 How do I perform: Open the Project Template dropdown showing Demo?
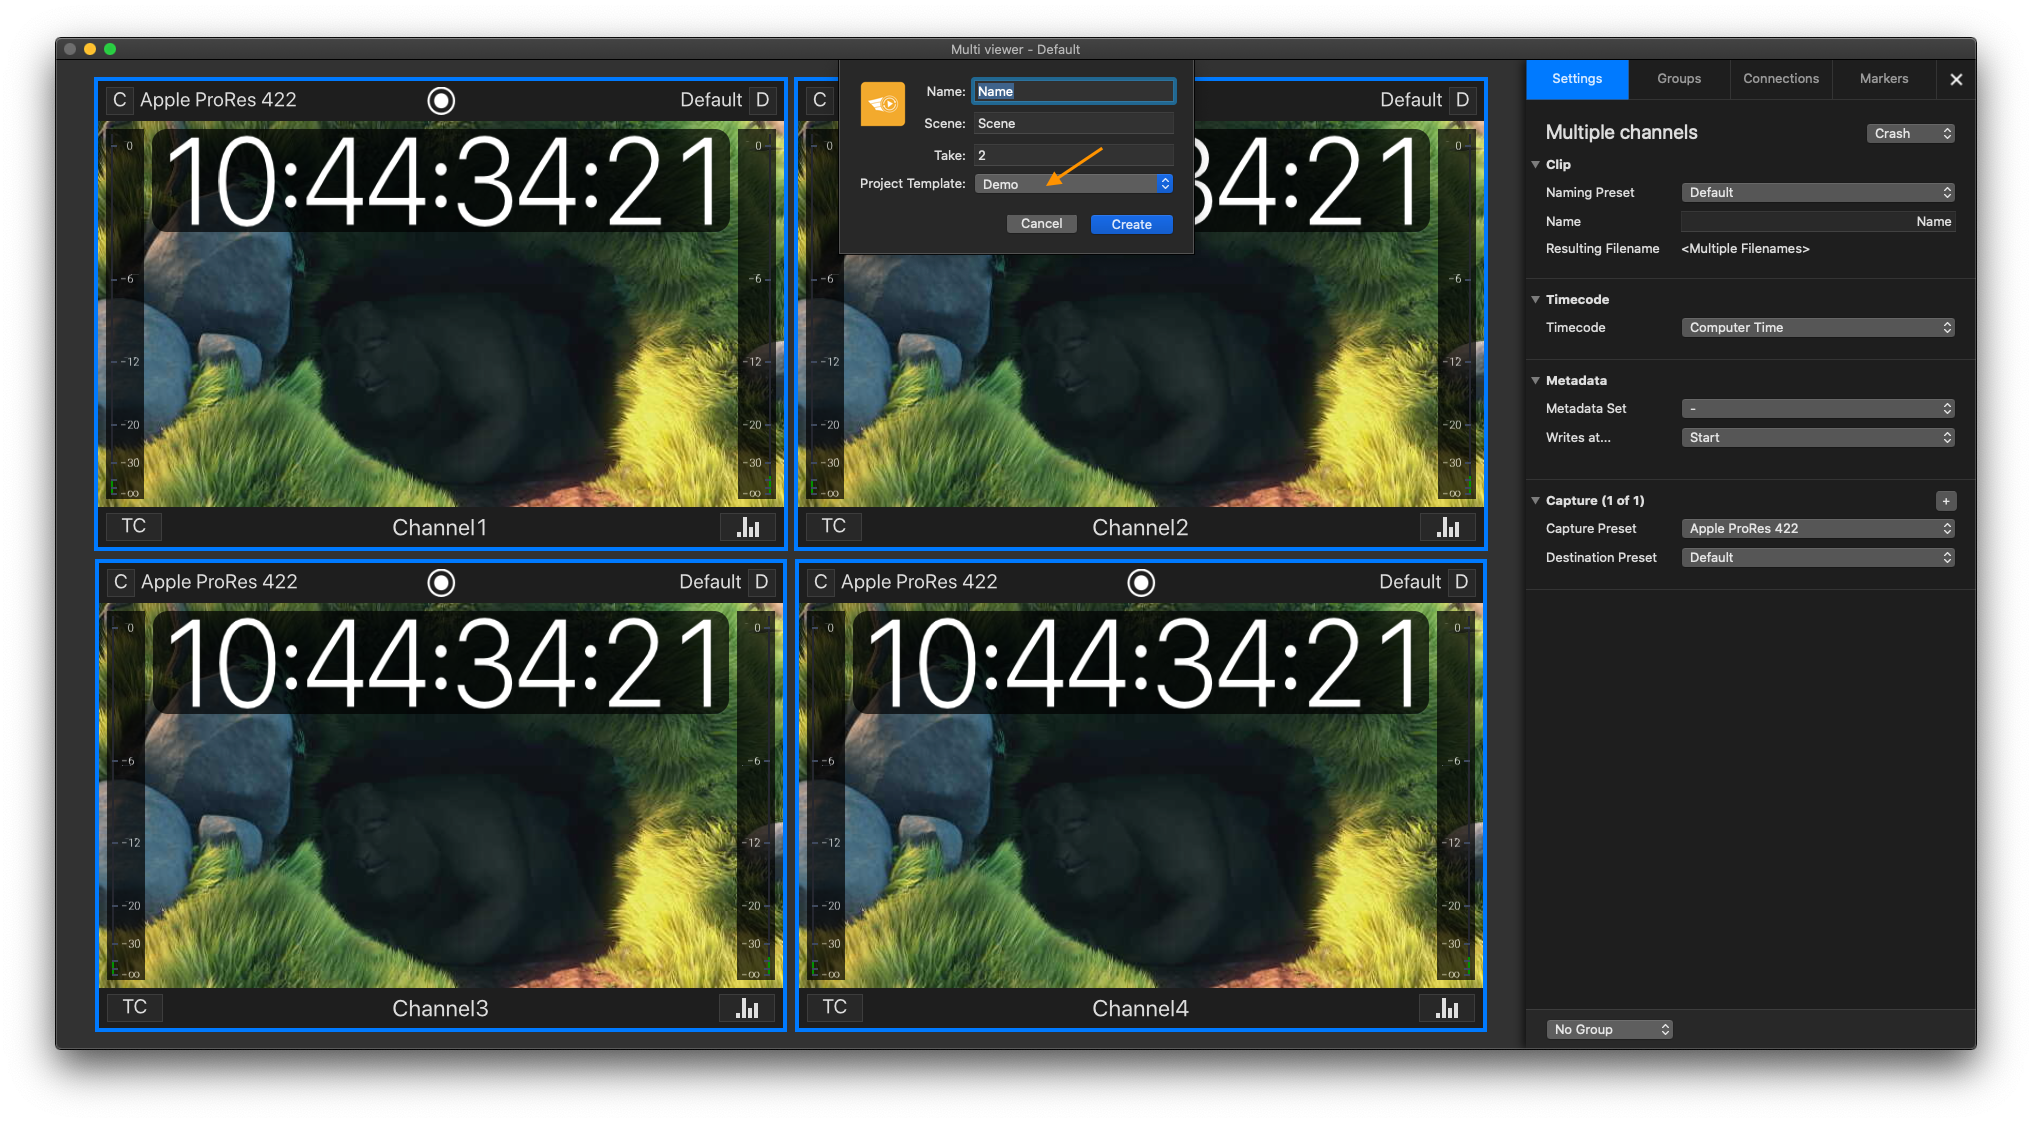point(1074,184)
